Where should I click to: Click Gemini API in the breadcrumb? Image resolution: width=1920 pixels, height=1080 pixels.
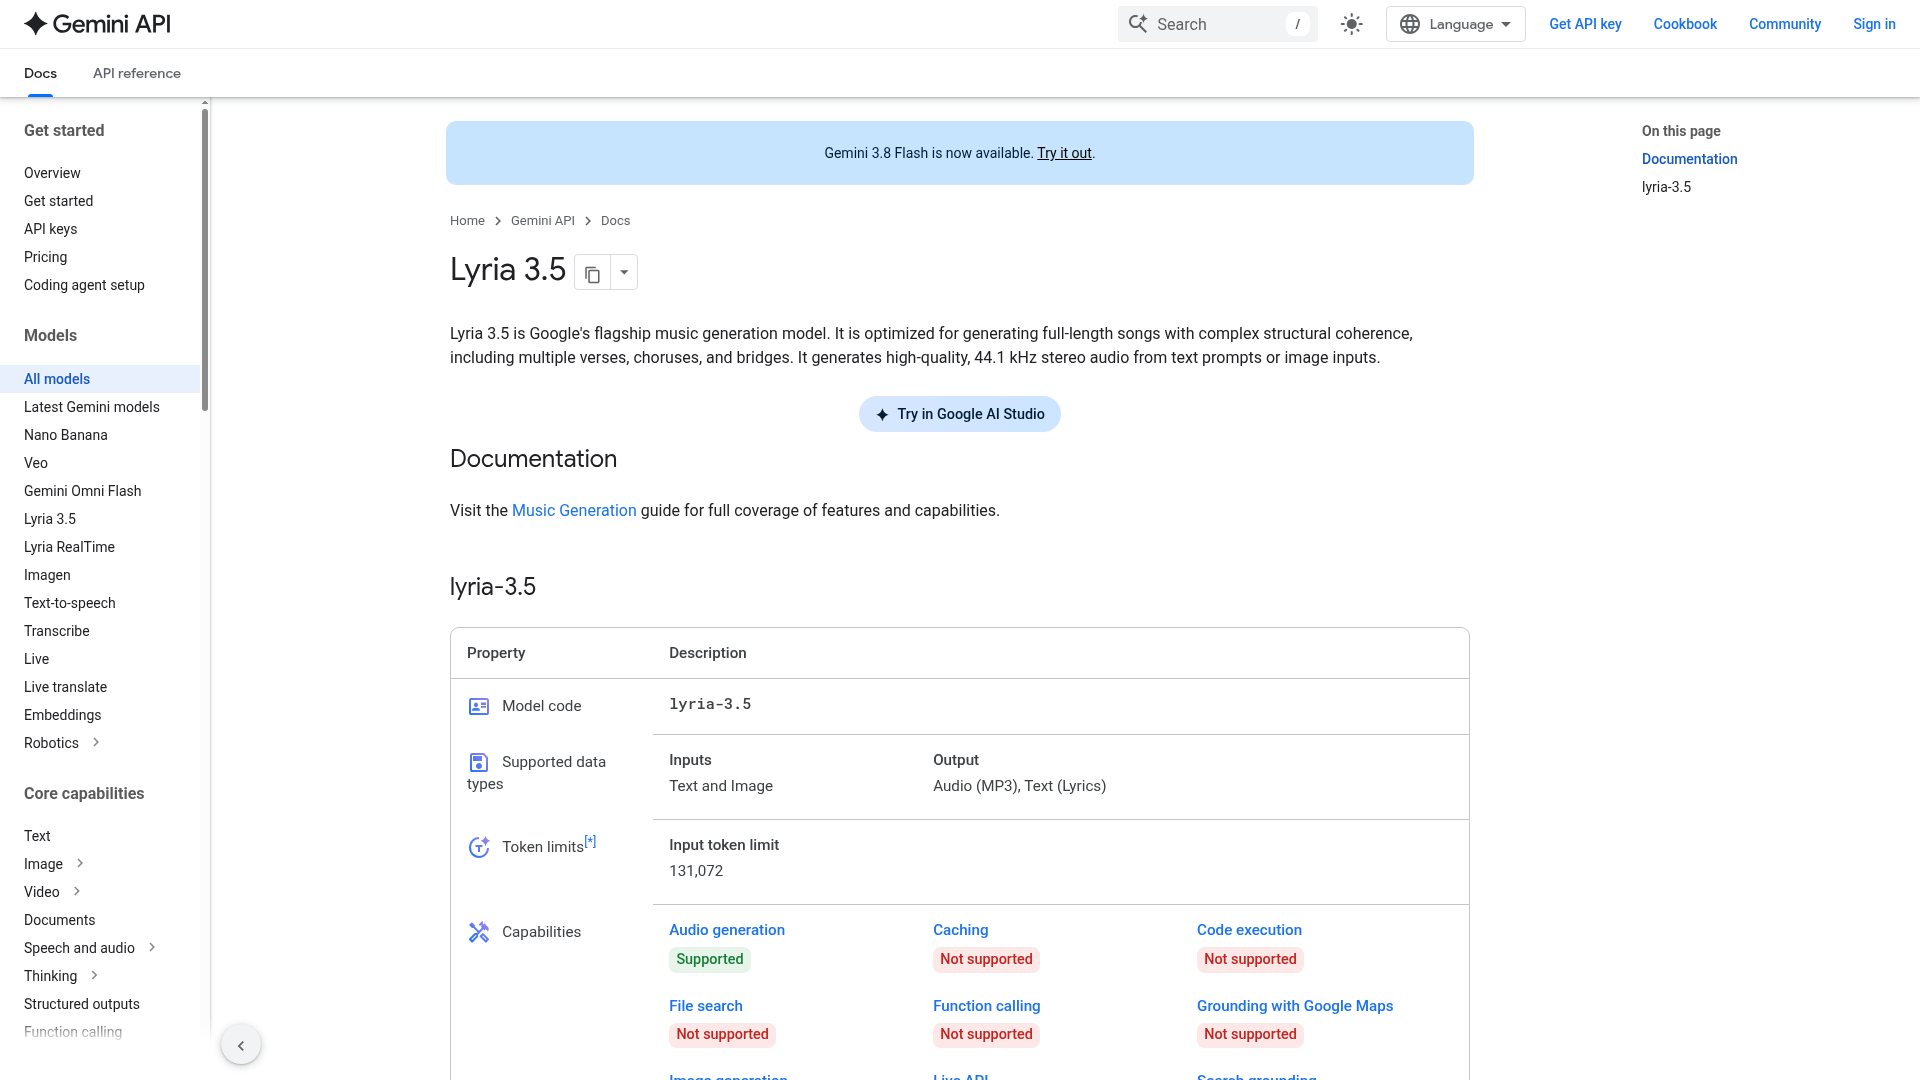pos(543,221)
